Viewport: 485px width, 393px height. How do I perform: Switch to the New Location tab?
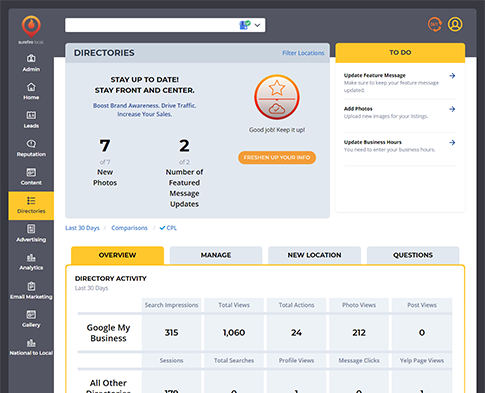(314, 255)
